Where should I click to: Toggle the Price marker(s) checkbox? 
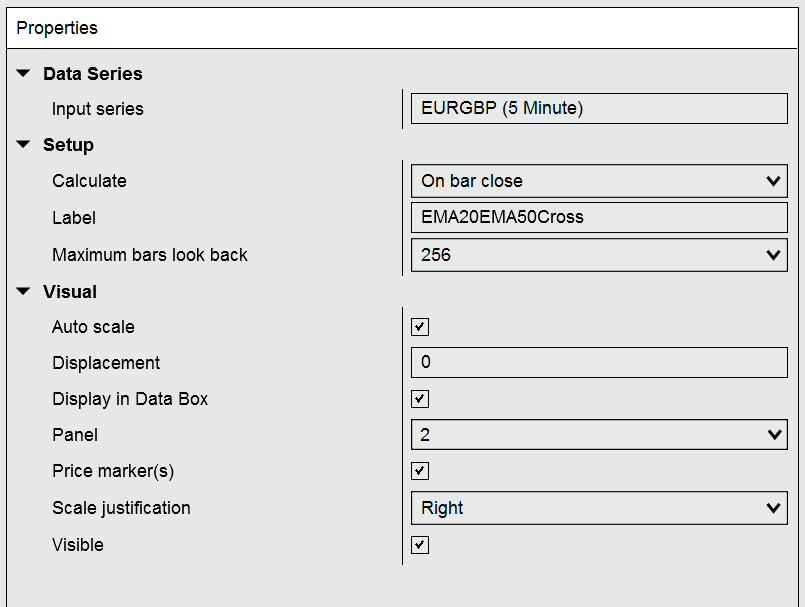tap(420, 471)
